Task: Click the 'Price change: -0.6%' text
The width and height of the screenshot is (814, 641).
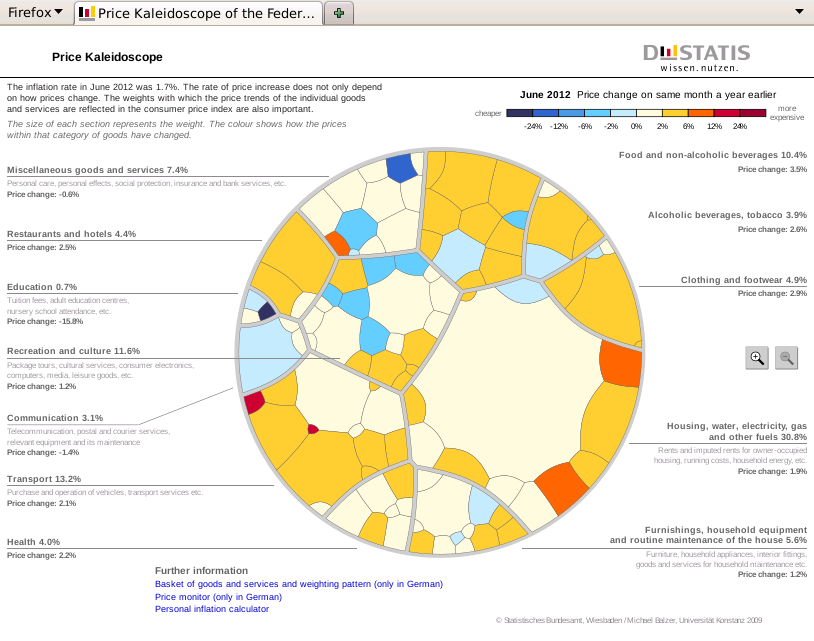Action: click(x=43, y=194)
